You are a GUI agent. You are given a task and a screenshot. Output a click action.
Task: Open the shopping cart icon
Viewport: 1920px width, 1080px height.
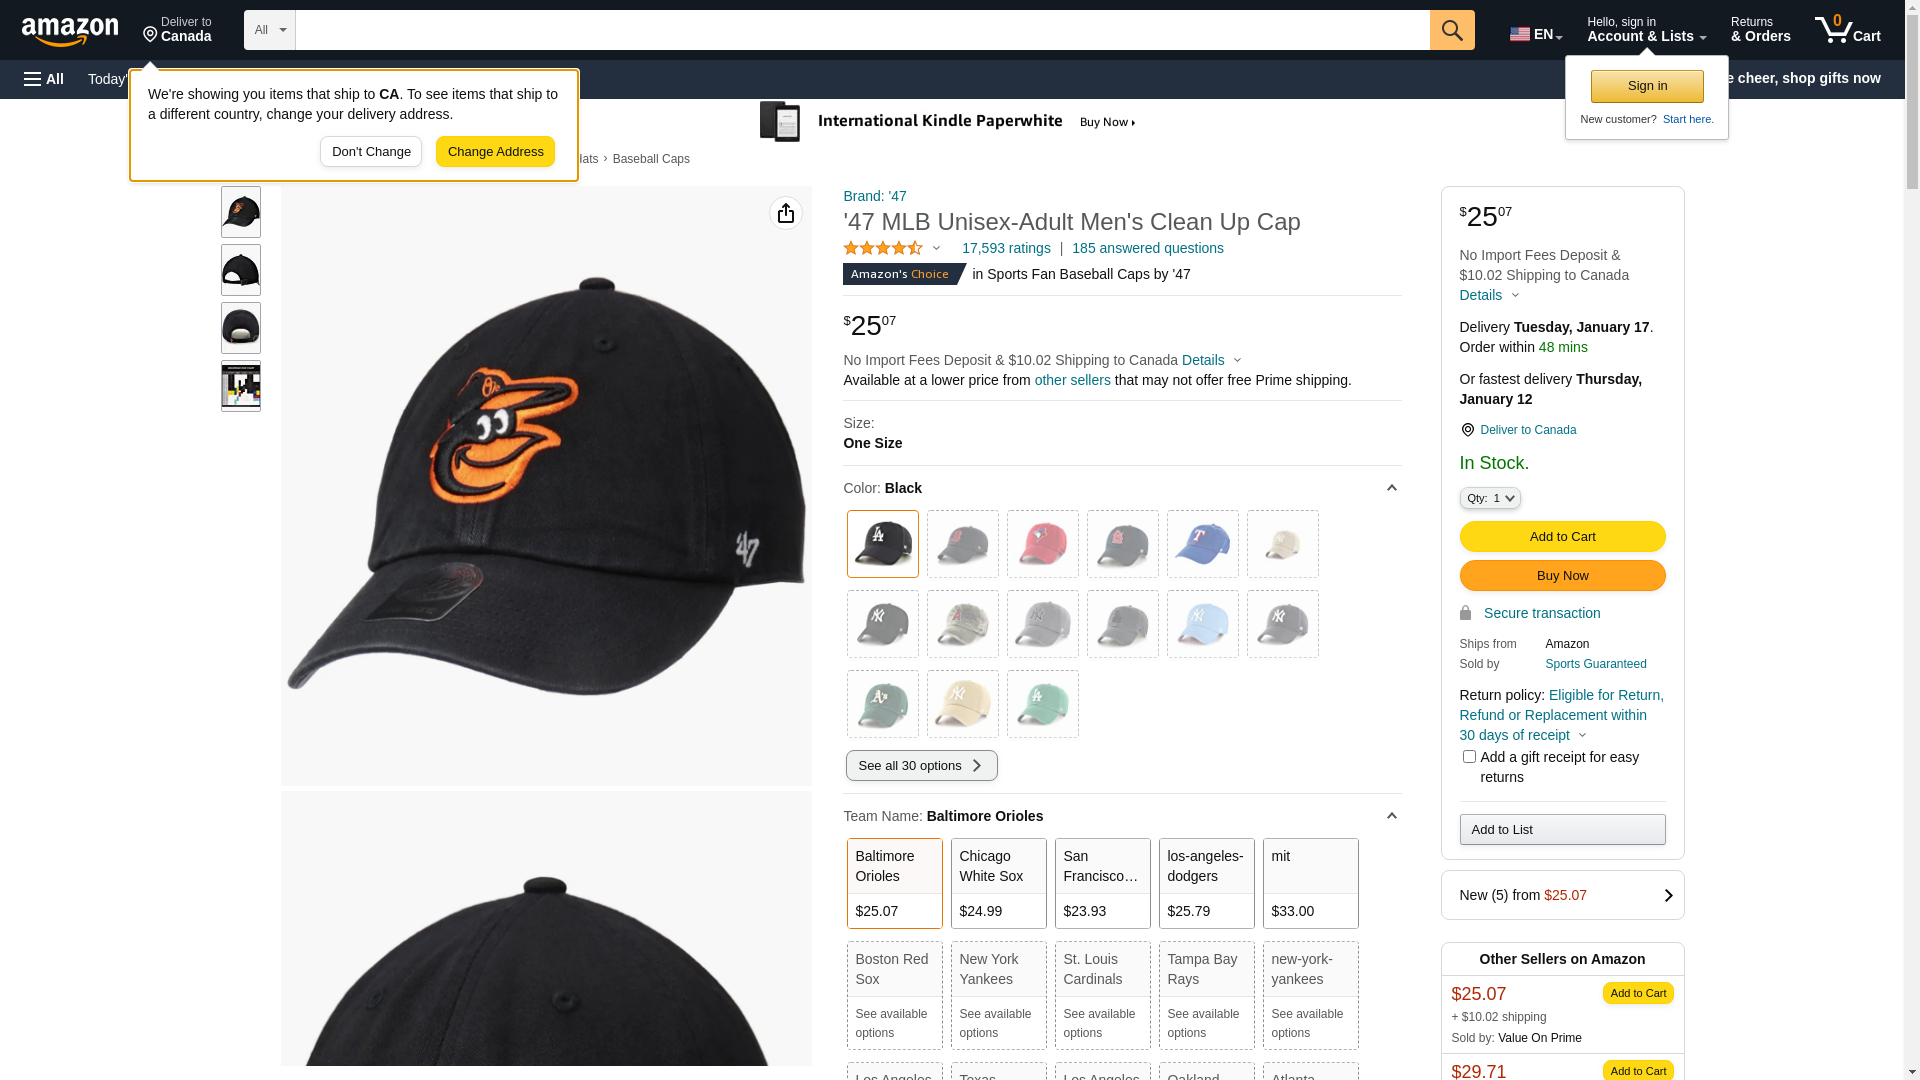pyautogui.click(x=1847, y=30)
